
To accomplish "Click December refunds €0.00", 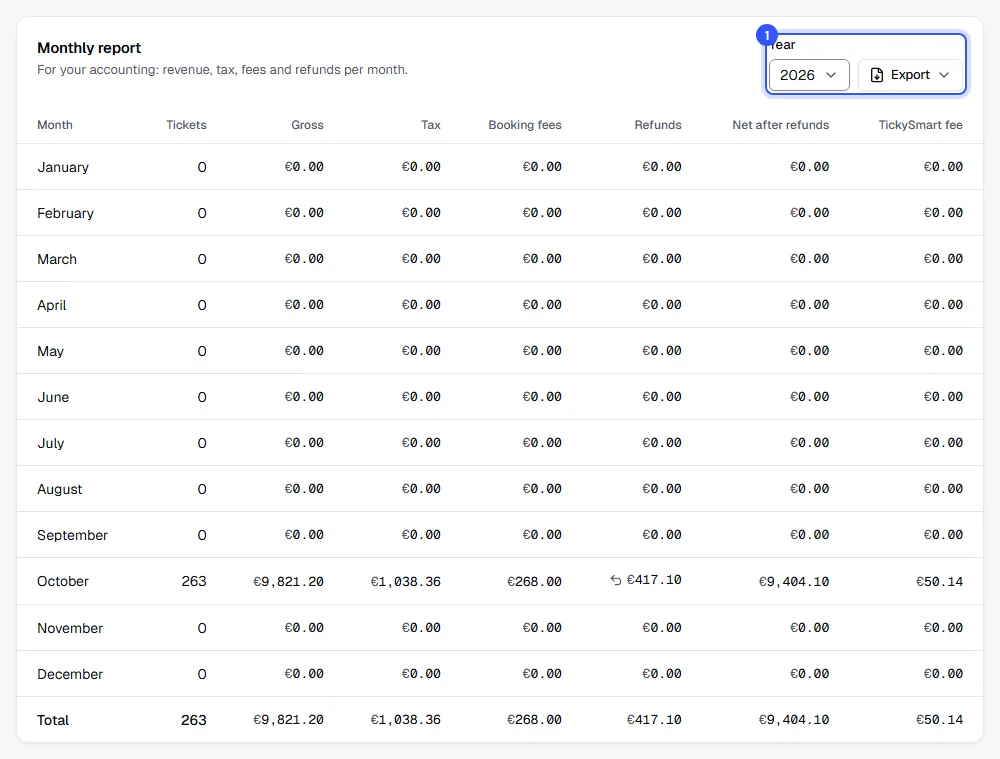I will (x=662, y=674).
